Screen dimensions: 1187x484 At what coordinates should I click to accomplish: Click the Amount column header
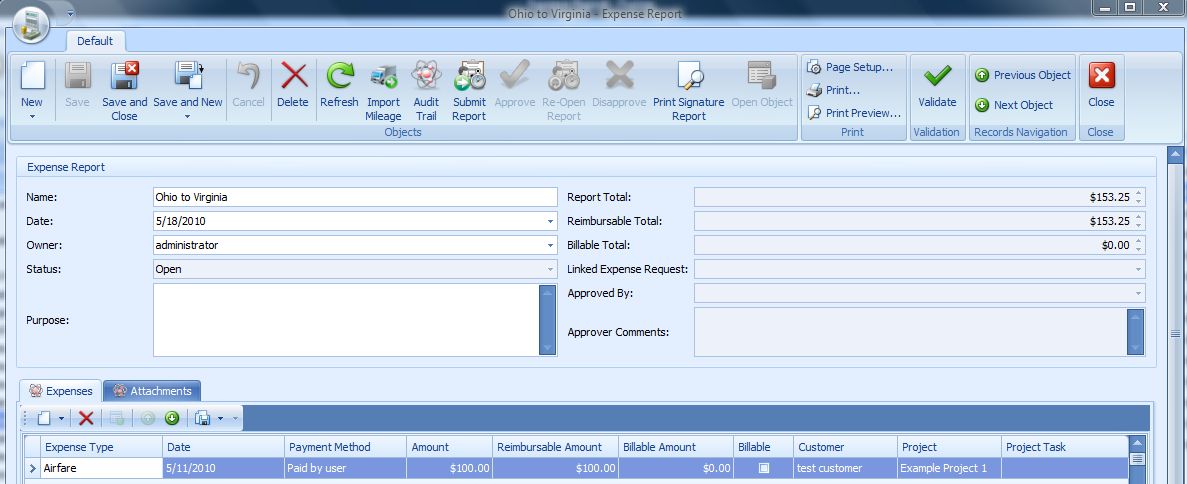(x=450, y=447)
